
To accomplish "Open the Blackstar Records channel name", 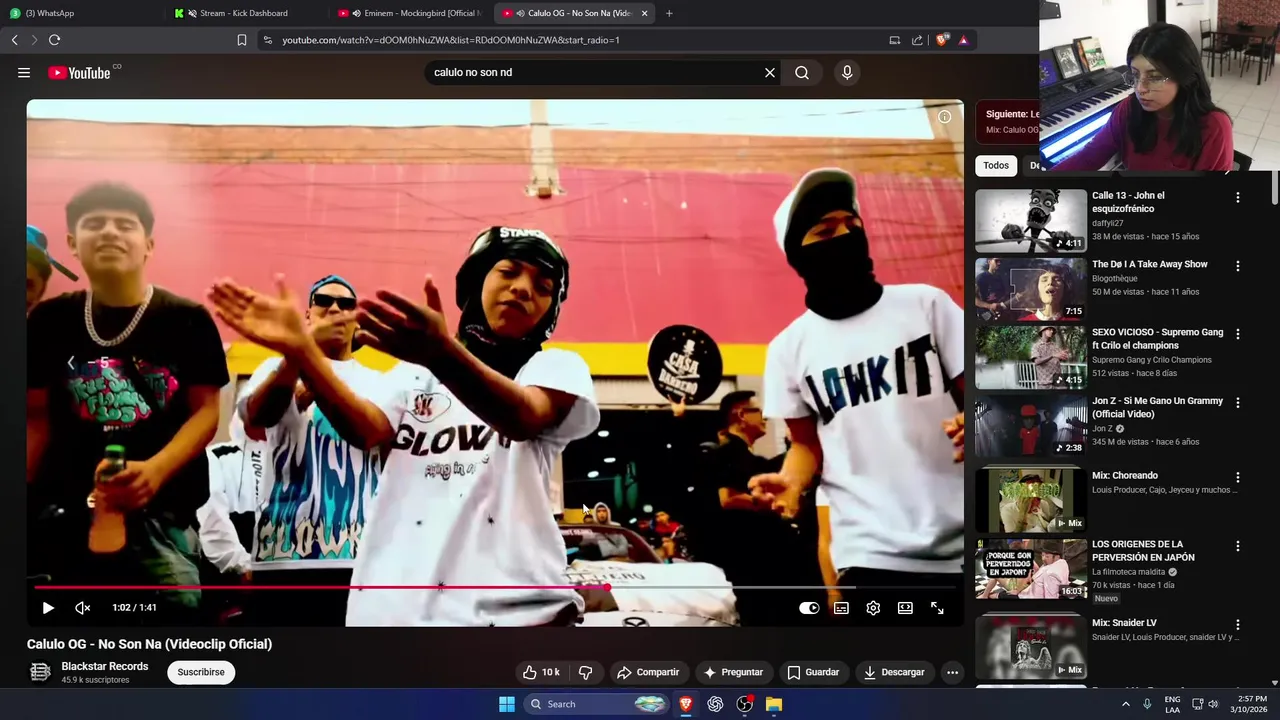I will (x=105, y=666).
